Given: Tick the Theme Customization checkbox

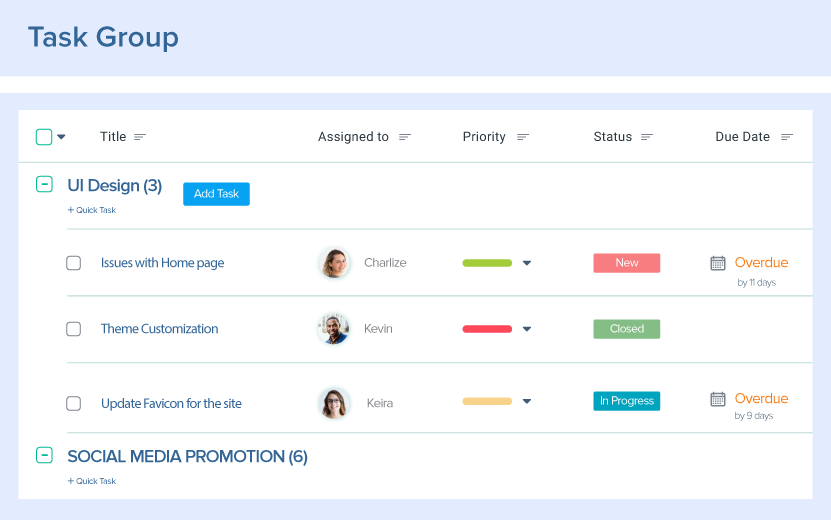Looking at the screenshot, I should pyautogui.click(x=74, y=329).
